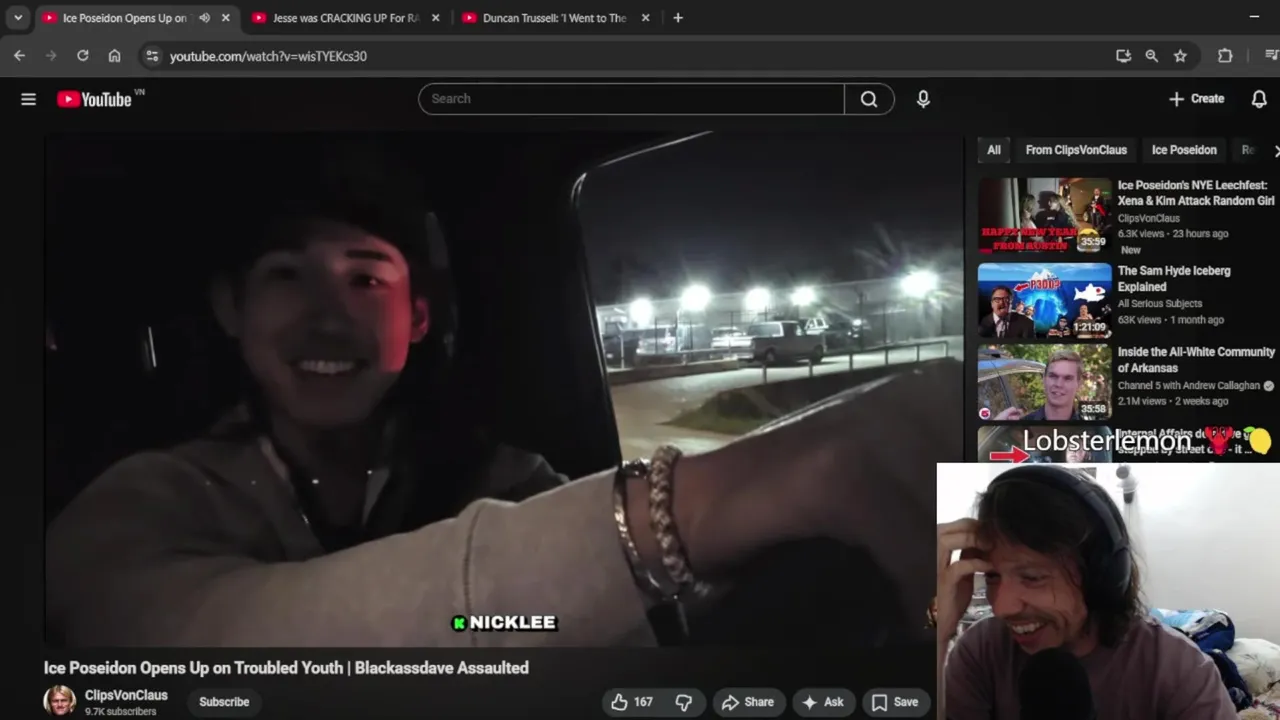Screen dimensions: 1280x720
Task: Open the browser home page
Action: [115, 56]
